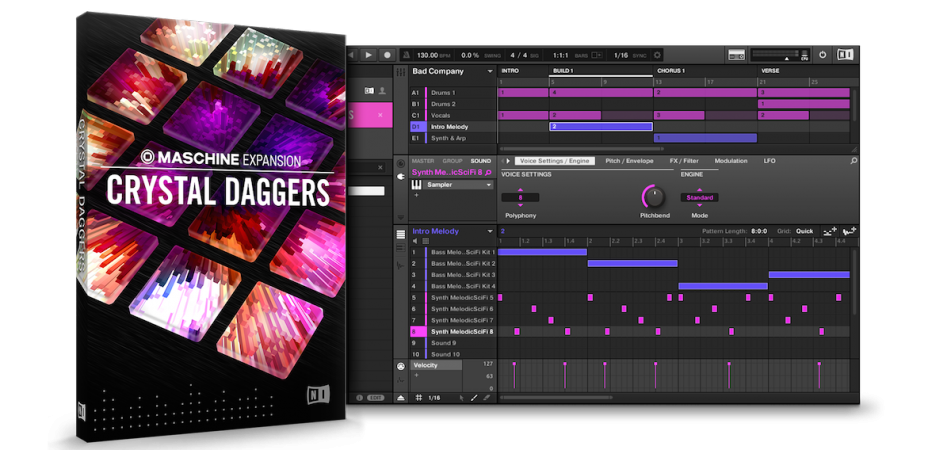Image resolution: width=951 pixels, height=450 pixels.
Task: Select the blue Intro Melody pattern clip 2
Action: [x=601, y=127]
